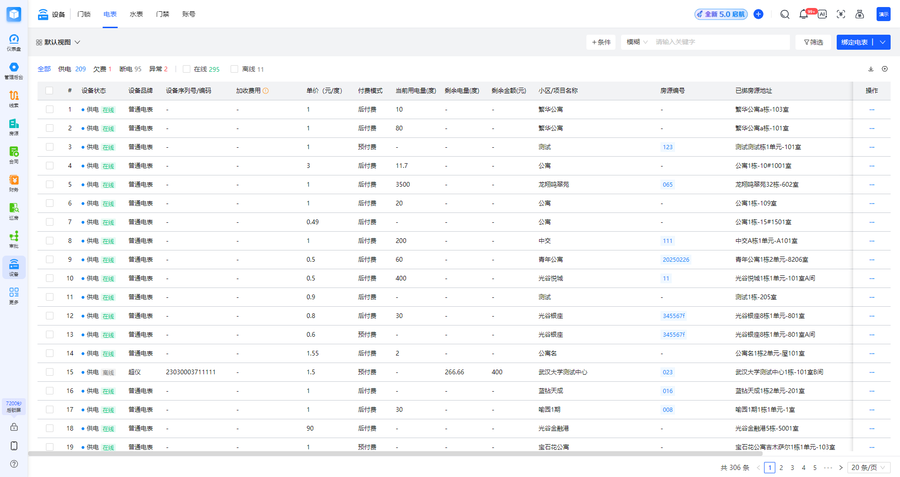Click the horizontal scrollbar under the table
This screenshot has height=477, width=900.
coord(396,453)
